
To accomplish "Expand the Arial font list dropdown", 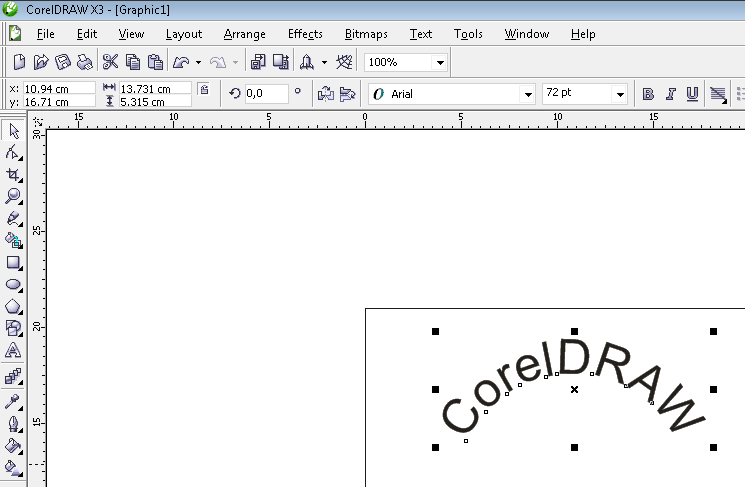I will point(528,94).
